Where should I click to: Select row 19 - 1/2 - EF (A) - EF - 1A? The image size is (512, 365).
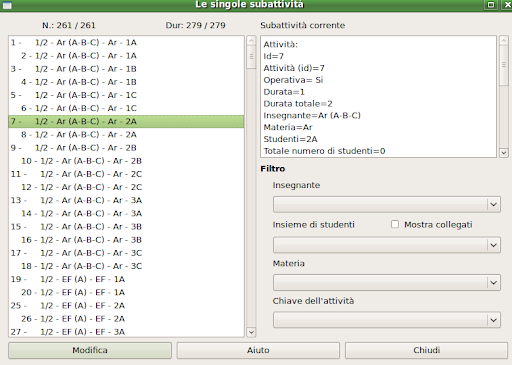(126, 279)
